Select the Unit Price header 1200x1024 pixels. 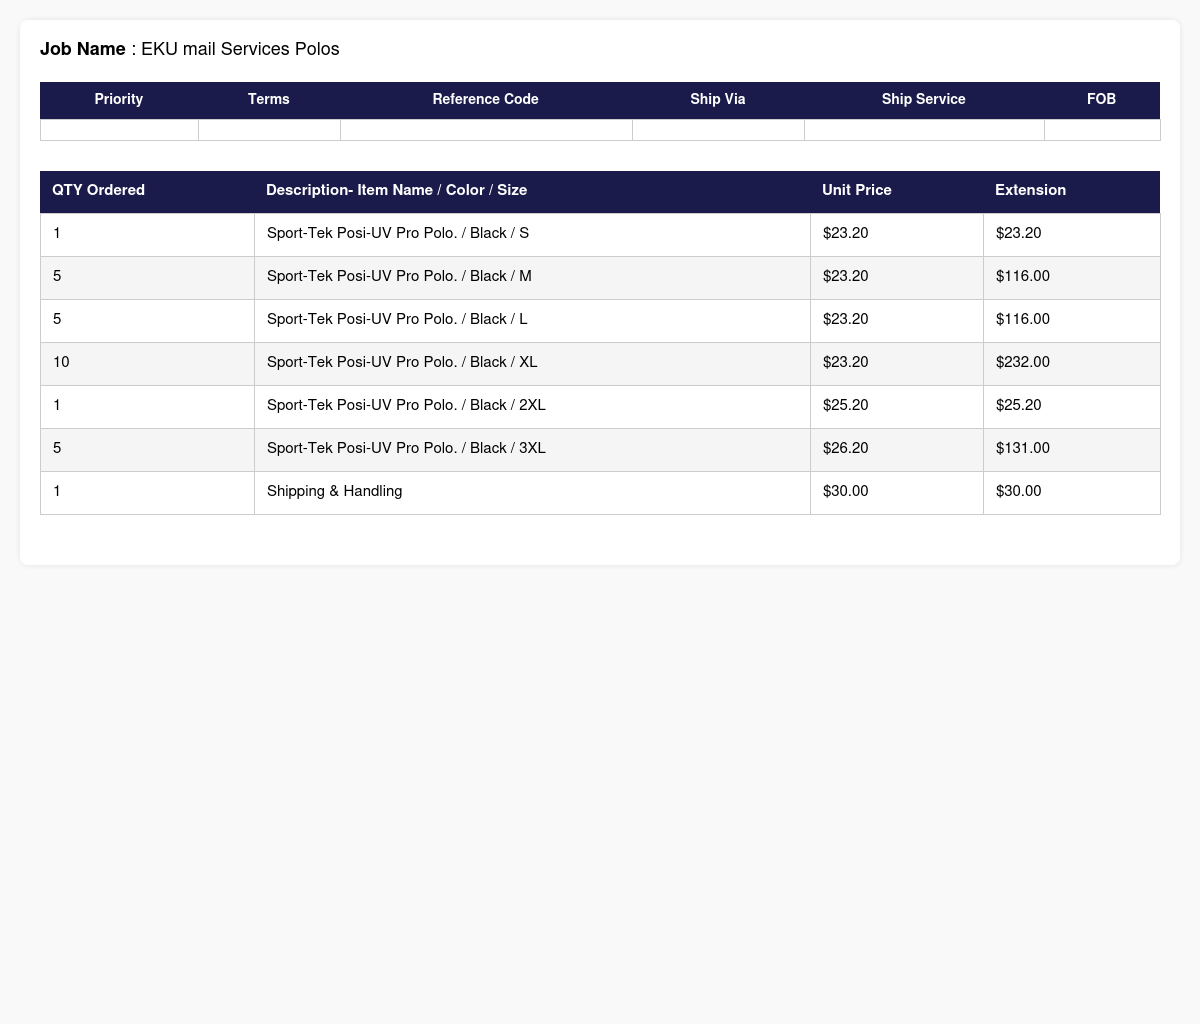point(897,191)
